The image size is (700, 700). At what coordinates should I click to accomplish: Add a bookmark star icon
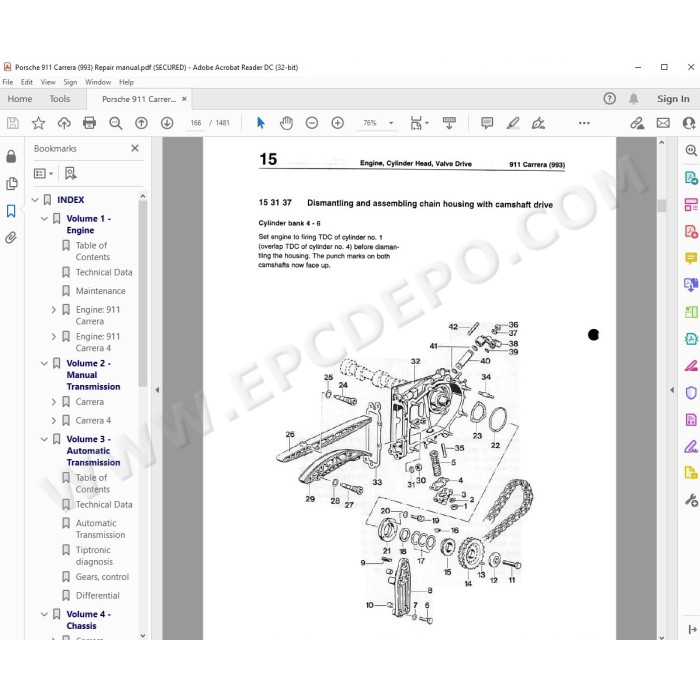point(38,123)
